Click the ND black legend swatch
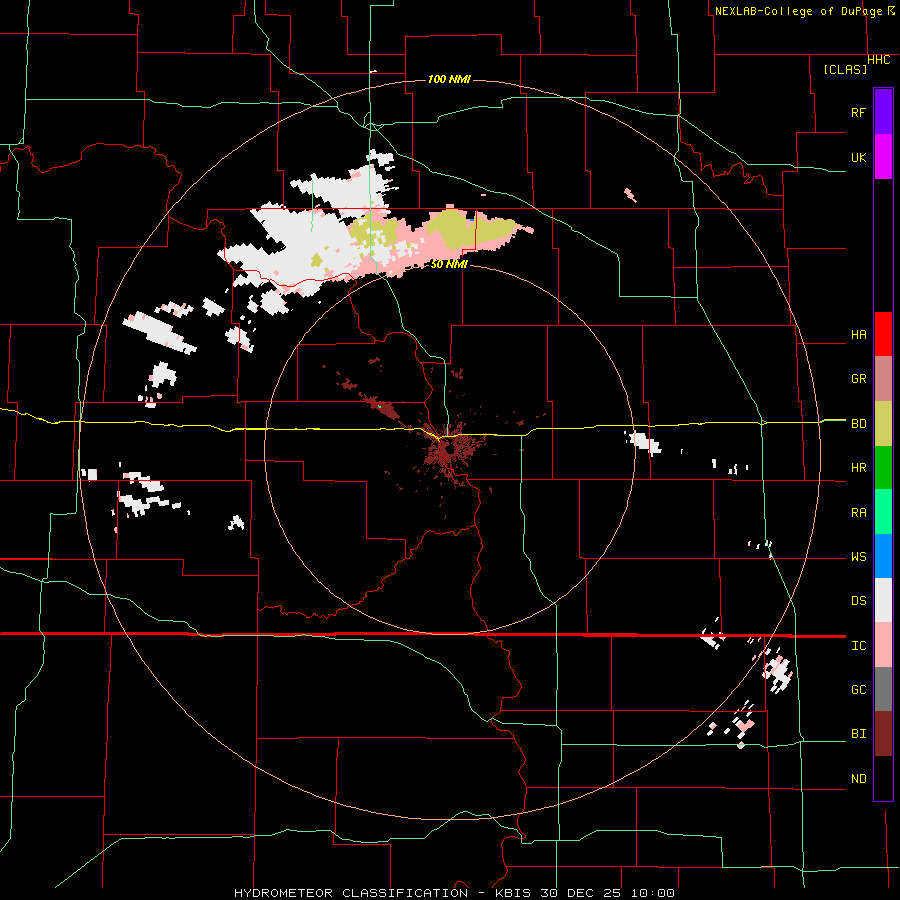Viewport: 900px width, 900px height. click(x=883, y=778)
